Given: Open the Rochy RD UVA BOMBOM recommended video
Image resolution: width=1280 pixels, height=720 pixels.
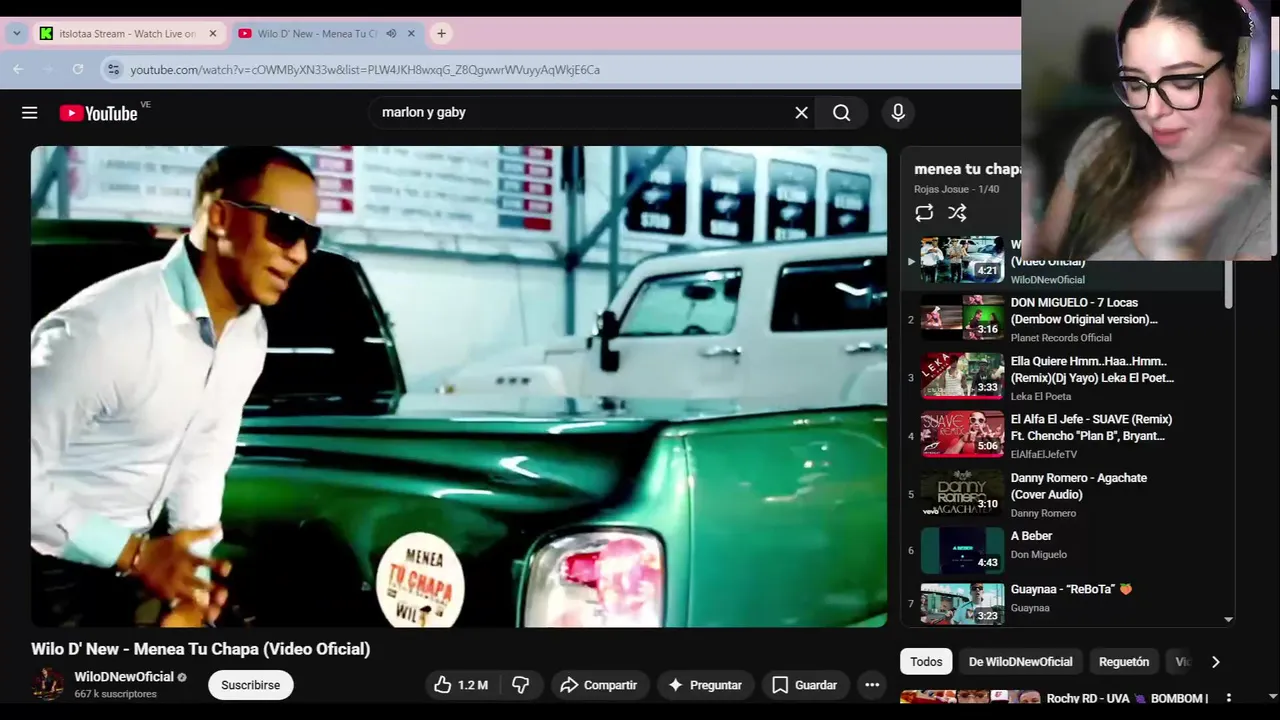Looking at the screenshot, I should tap(1127, 698).
